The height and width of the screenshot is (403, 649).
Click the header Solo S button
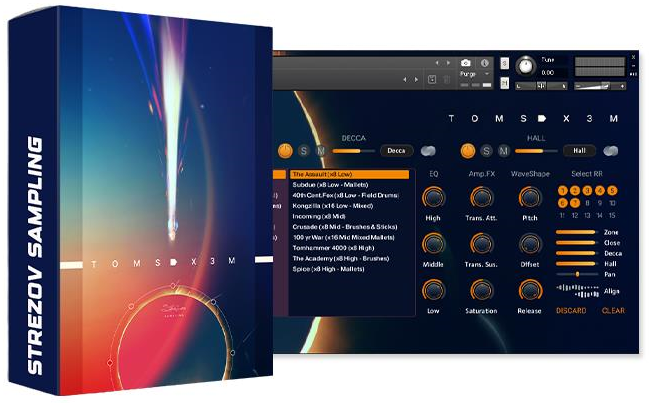505,63
